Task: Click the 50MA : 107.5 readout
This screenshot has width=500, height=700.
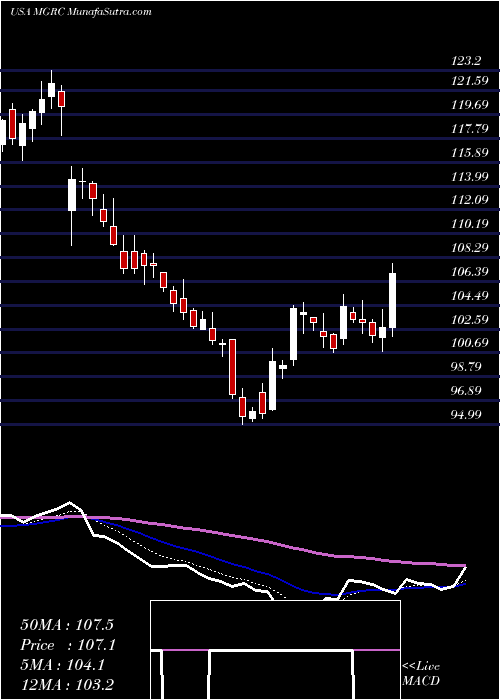Action: pyautogui.click(x=68, y=624)
